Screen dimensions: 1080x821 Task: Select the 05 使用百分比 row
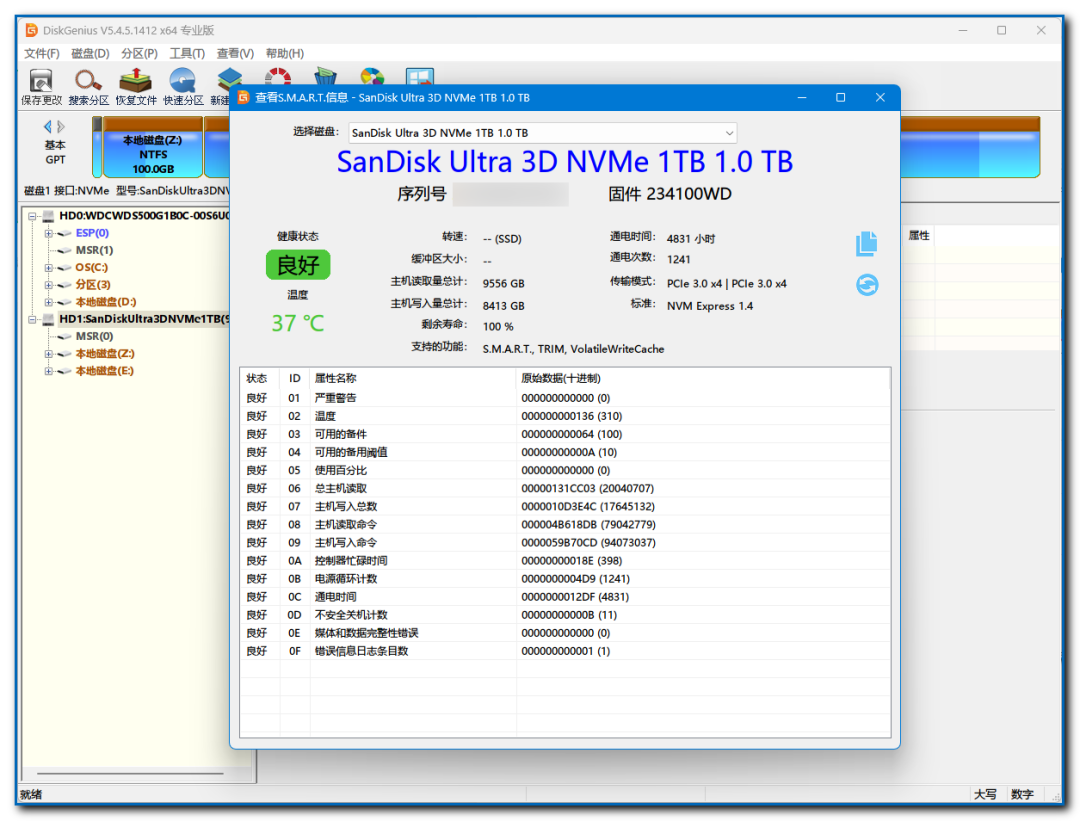pyautogui.click(x=565, y=470)
